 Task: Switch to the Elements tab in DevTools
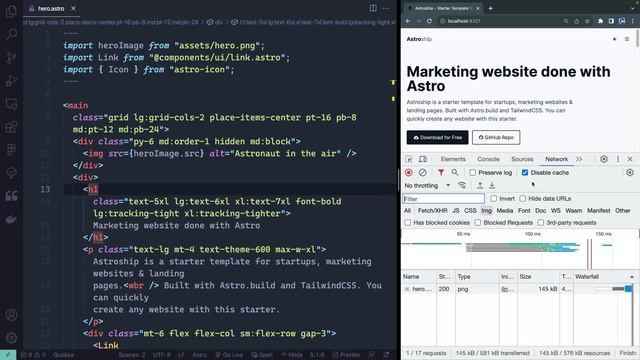click(453, 159)
